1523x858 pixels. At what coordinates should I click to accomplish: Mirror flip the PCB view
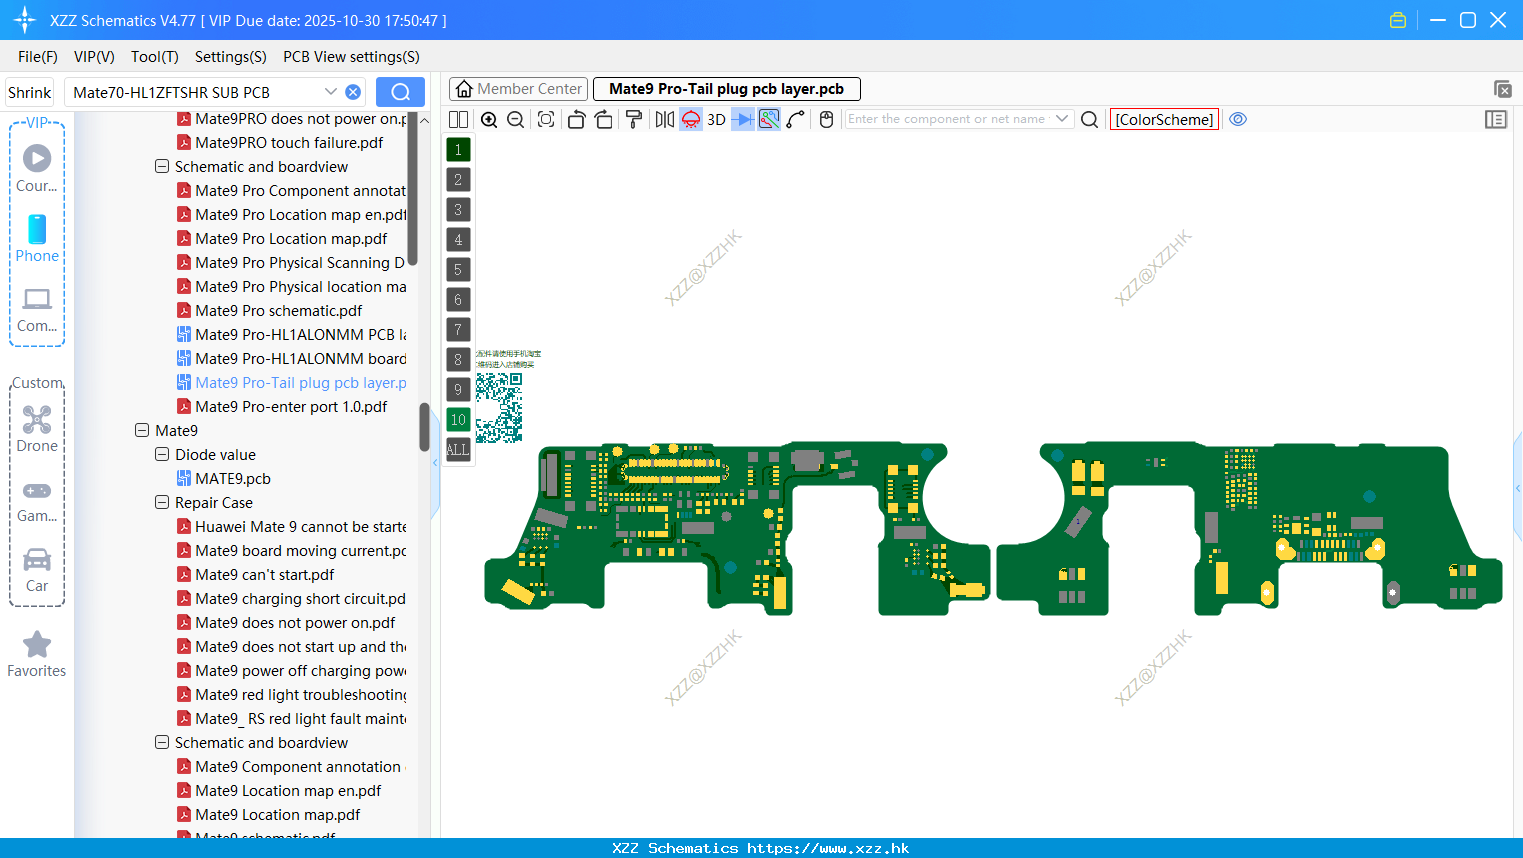click(x=664, y=120)
